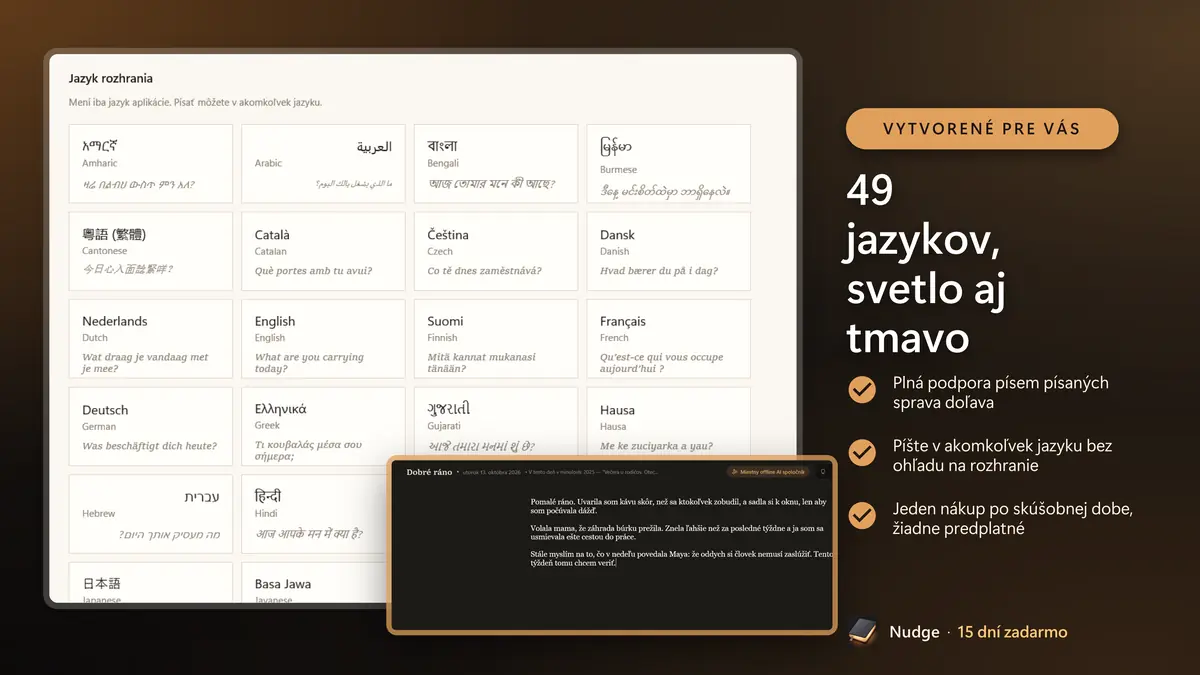Screen dimensions: 1200x675
Task: Select the Amharic language card
Action: (151, 164)
